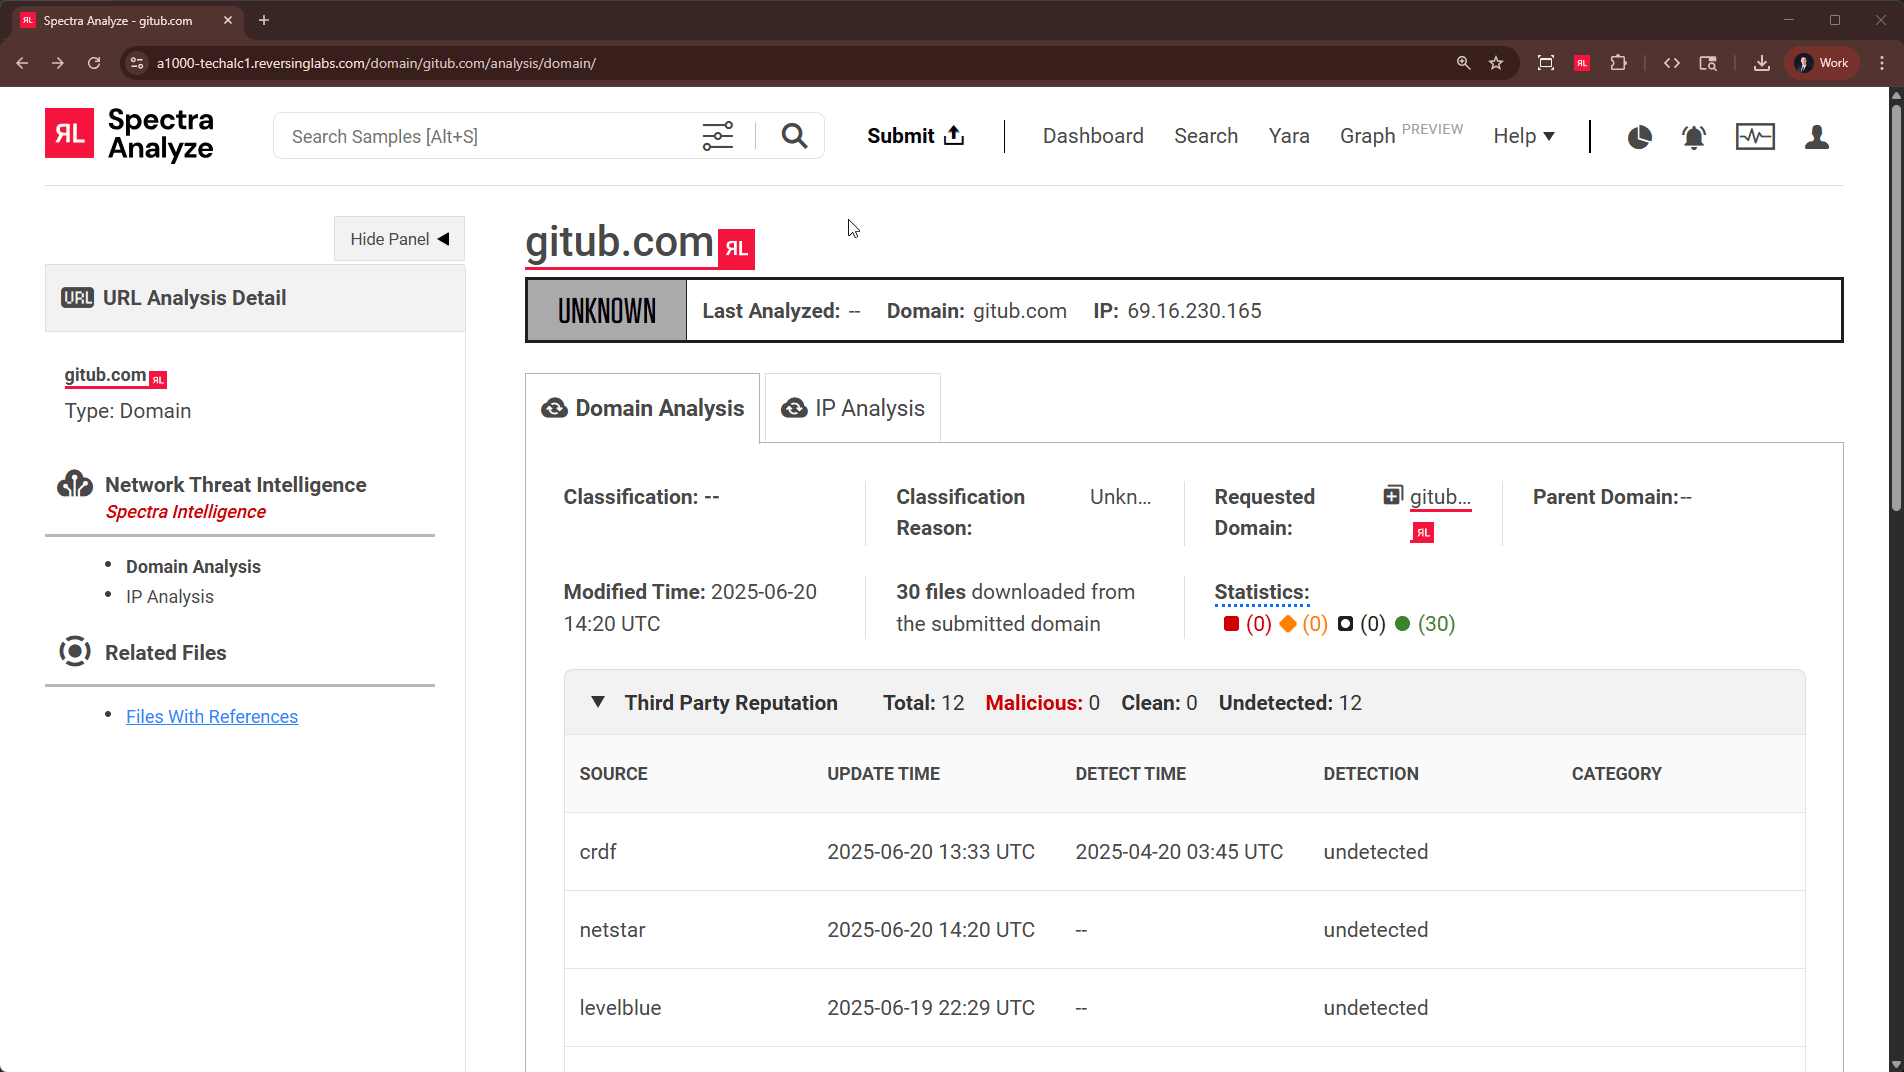This screenshot has width=1904, height=1072.
Task: Open the quota pie chart icon
Action: [1639, 137]
